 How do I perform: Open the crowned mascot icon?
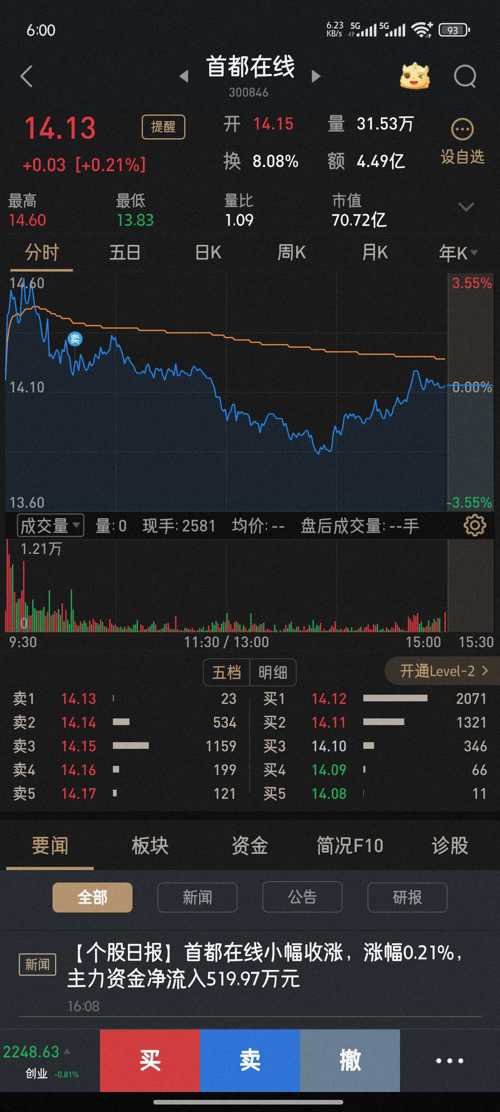point(415,76)
